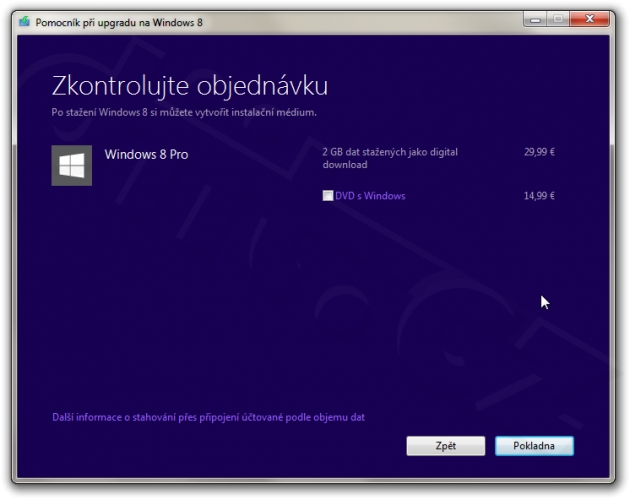Close the Windows 8 upgrade assistant

coord(589,19)
